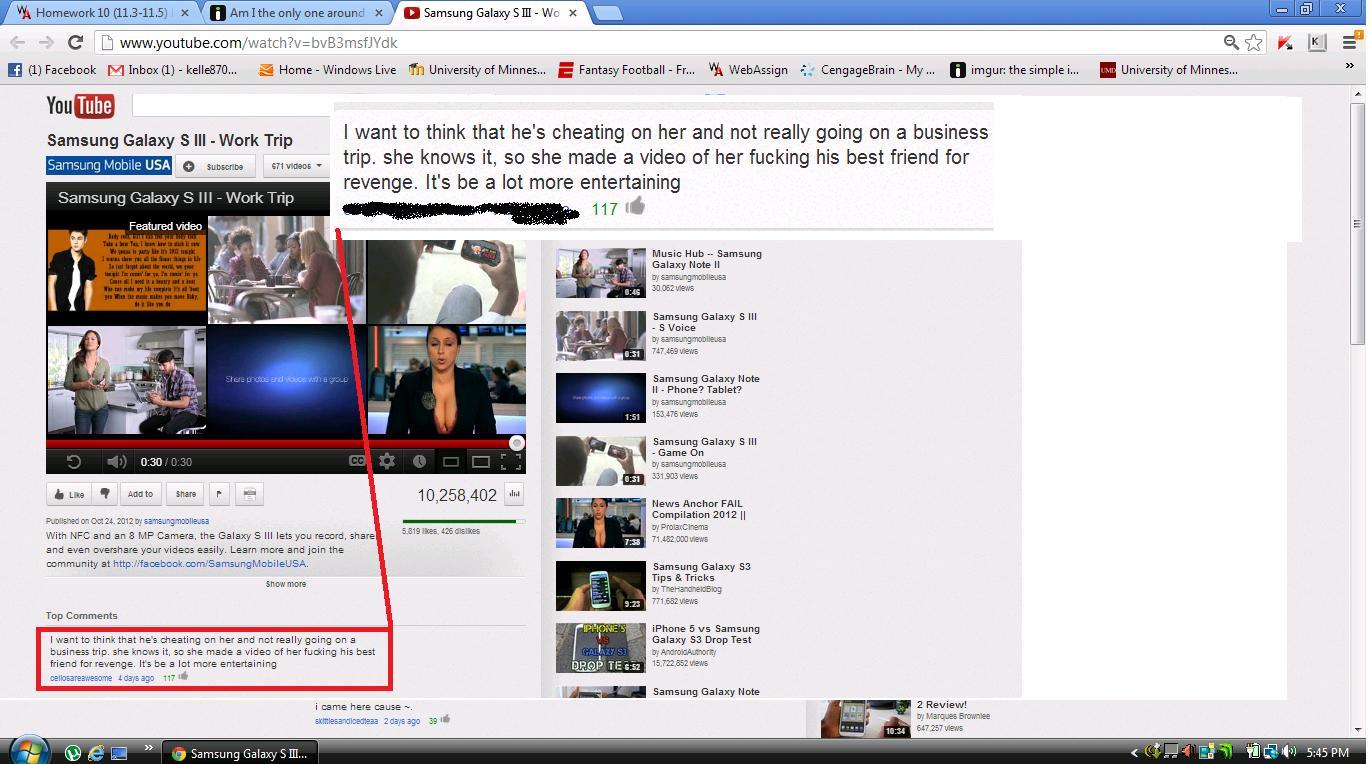Open a new browser tab
This screenshot has width=1370, height=764.
coord(607,13)
